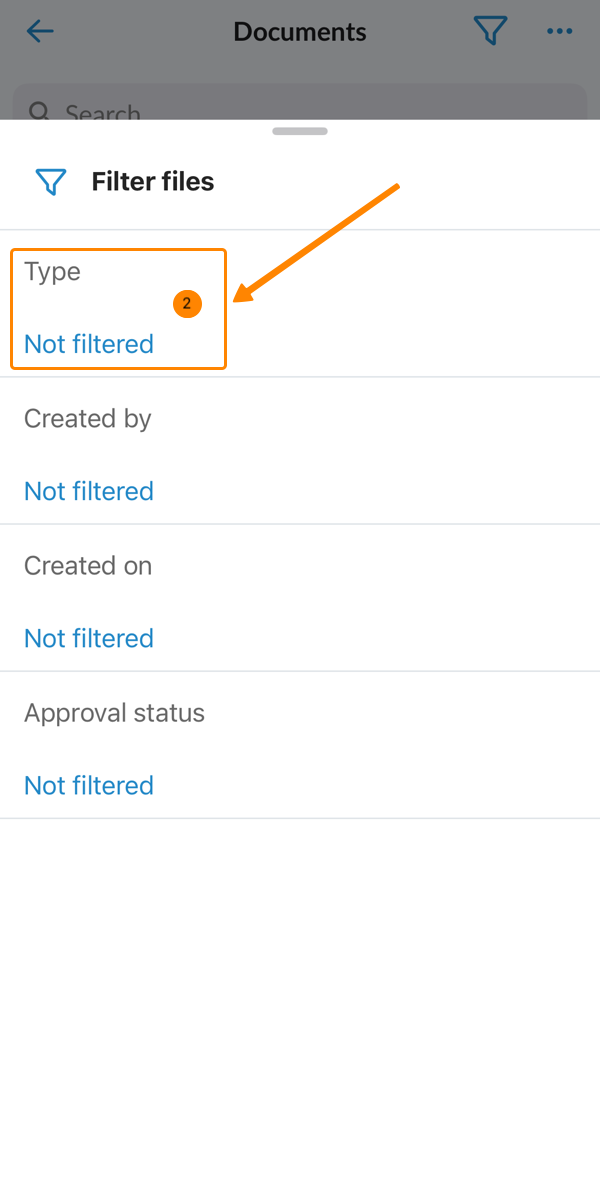Click the funnel icon next to Filter files
Viewport: 600px width, 1188px height.
pyautogui.click(x=50, y=182)
